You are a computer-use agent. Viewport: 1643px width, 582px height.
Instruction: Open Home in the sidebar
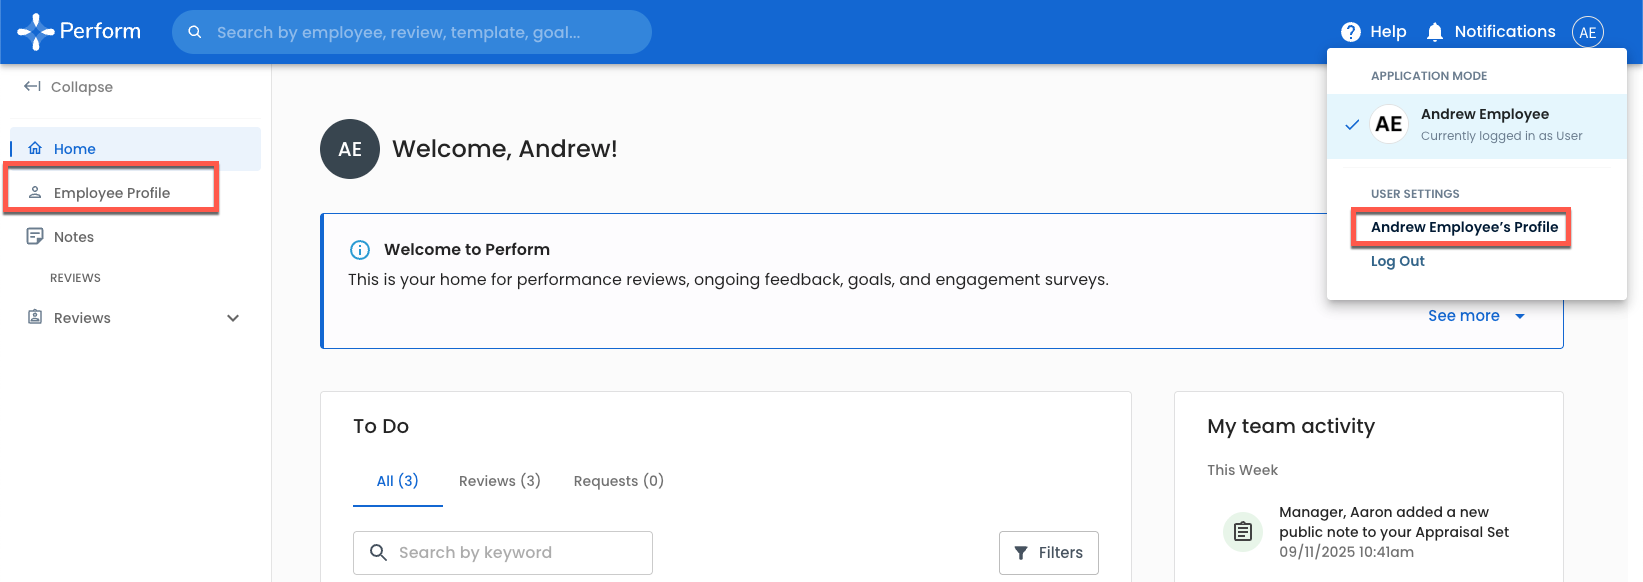[135, 148]
